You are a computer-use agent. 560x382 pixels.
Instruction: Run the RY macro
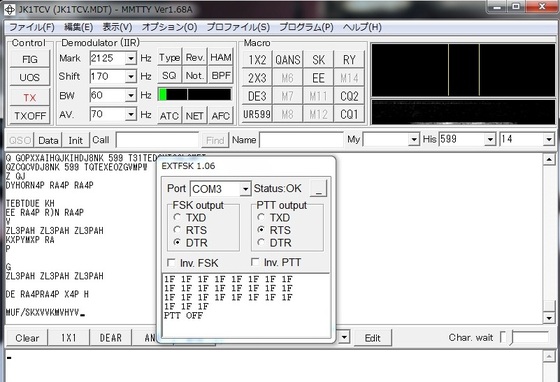349,60
